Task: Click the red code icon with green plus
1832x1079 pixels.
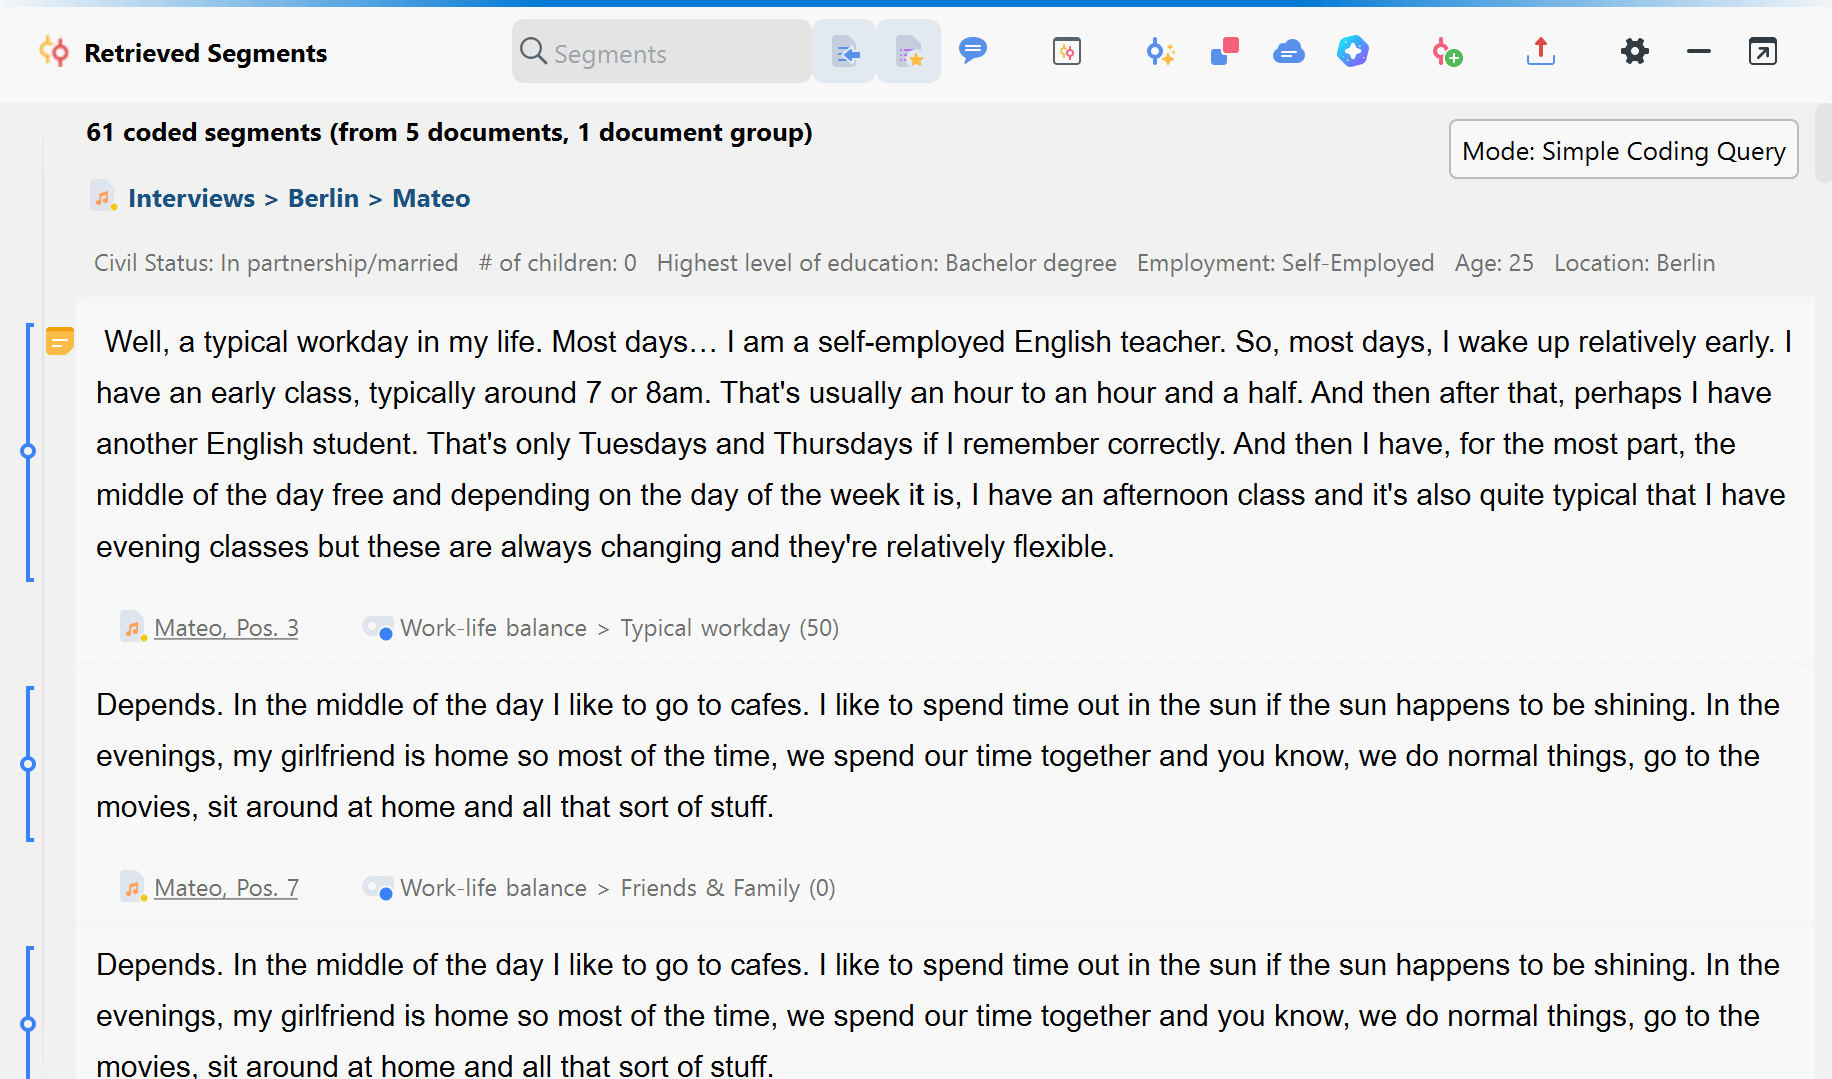Action: pyautogui.click(x=1447, y=52)
